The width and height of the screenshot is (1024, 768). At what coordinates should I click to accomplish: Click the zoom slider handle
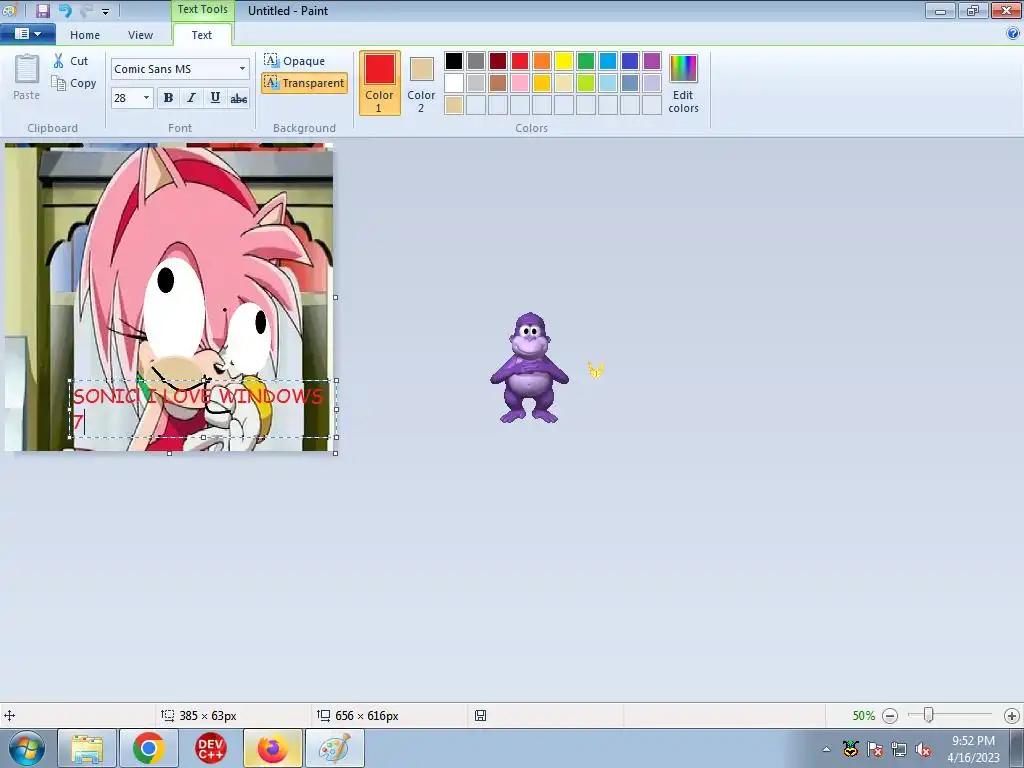928,715
